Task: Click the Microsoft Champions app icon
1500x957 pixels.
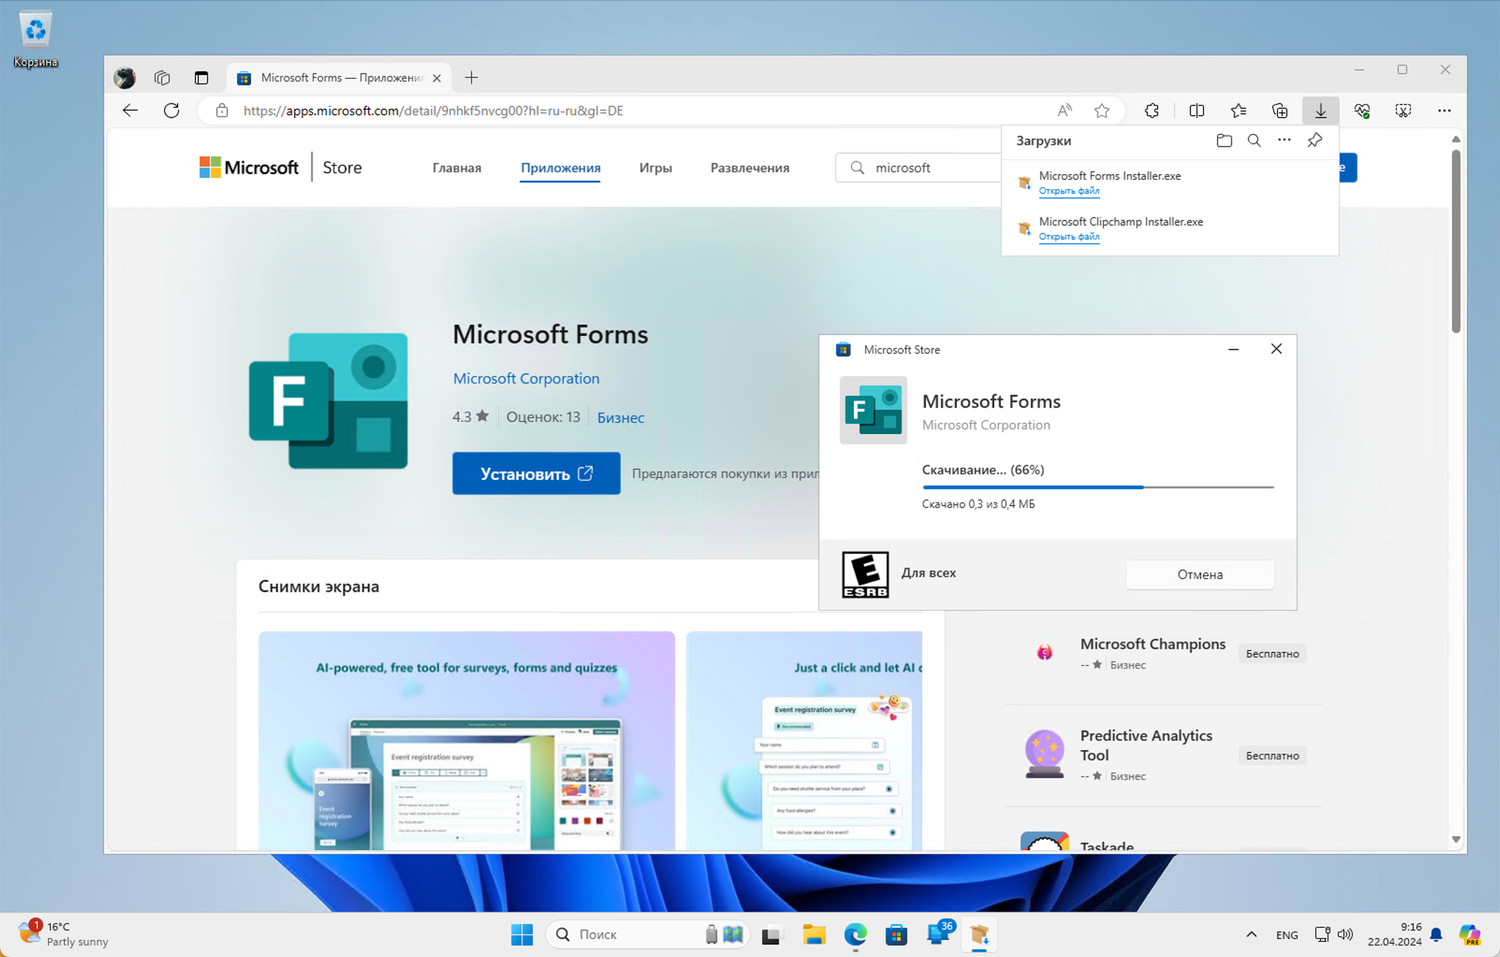Action: (x=1044, y=653)
